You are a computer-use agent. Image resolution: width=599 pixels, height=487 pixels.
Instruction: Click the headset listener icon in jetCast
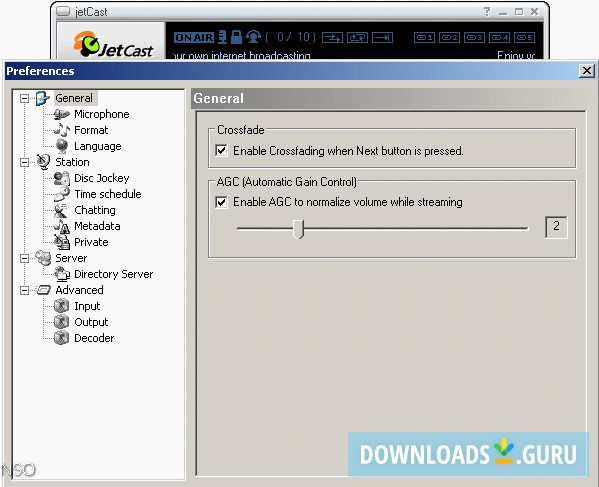point(253,37)
